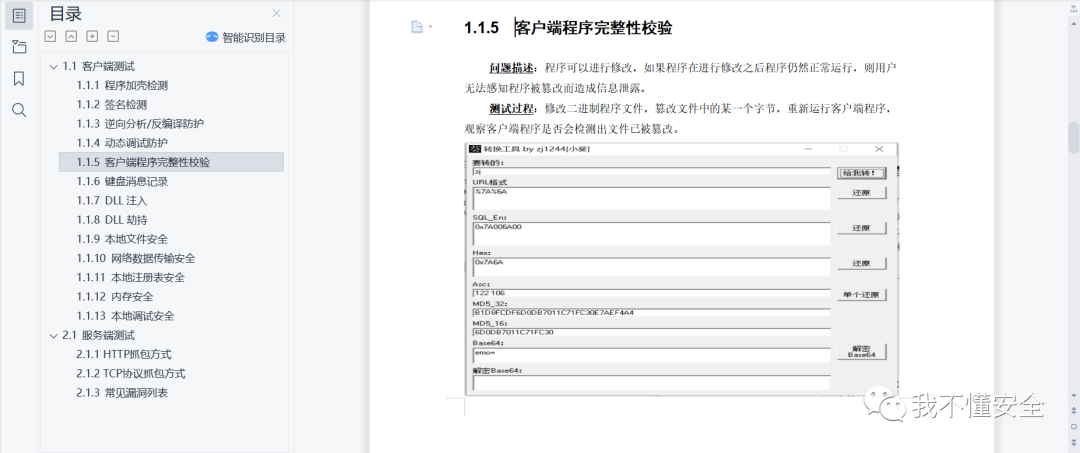
Task: Click the expand-all down-arrow box icon
Action: tap(50, 36)
